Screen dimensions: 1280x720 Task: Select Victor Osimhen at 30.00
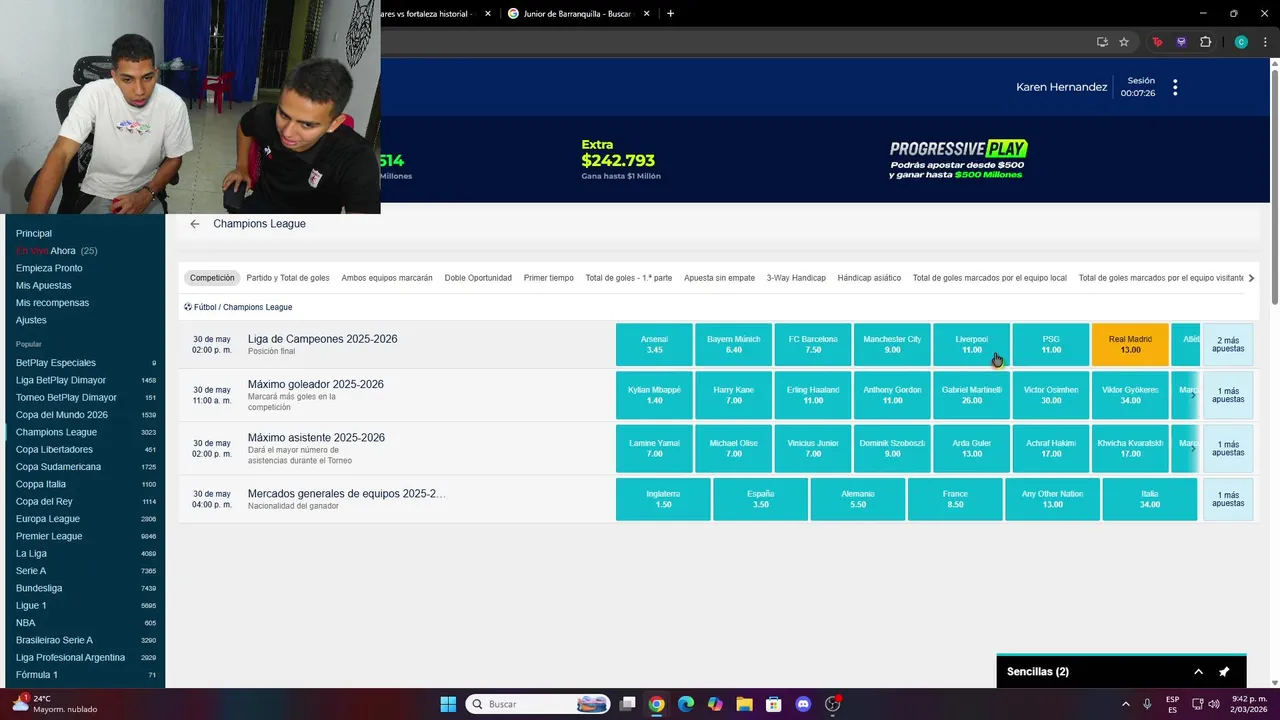tap(1051, 395)
